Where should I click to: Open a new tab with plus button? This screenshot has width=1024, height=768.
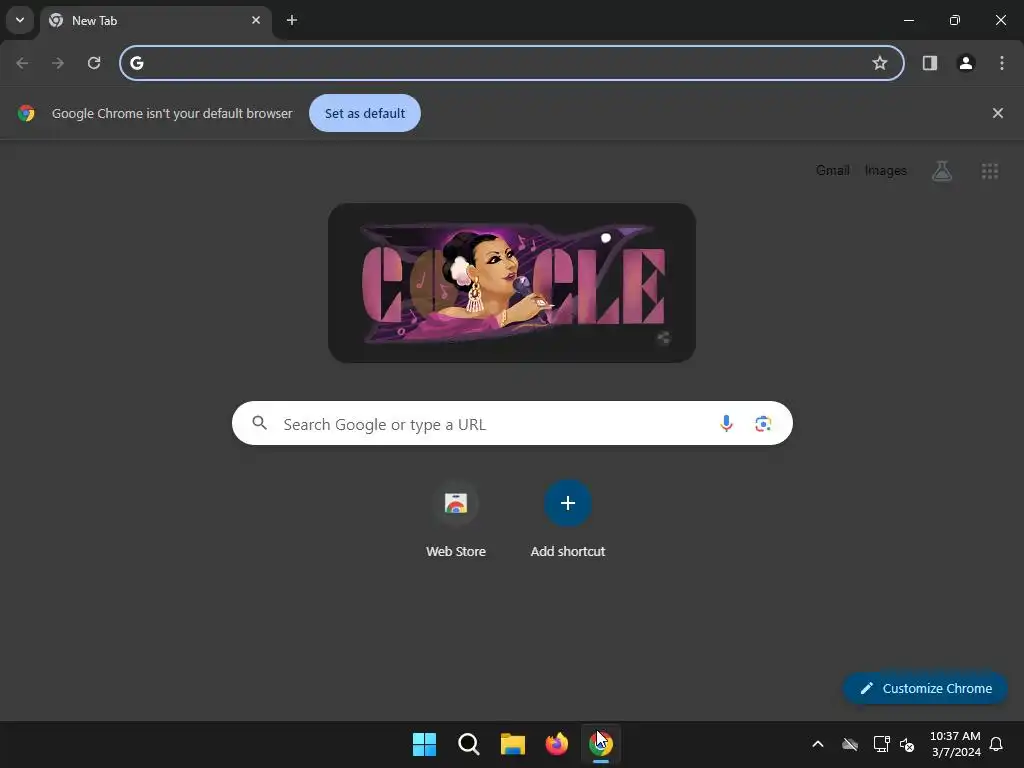click(x=292, y=20)
